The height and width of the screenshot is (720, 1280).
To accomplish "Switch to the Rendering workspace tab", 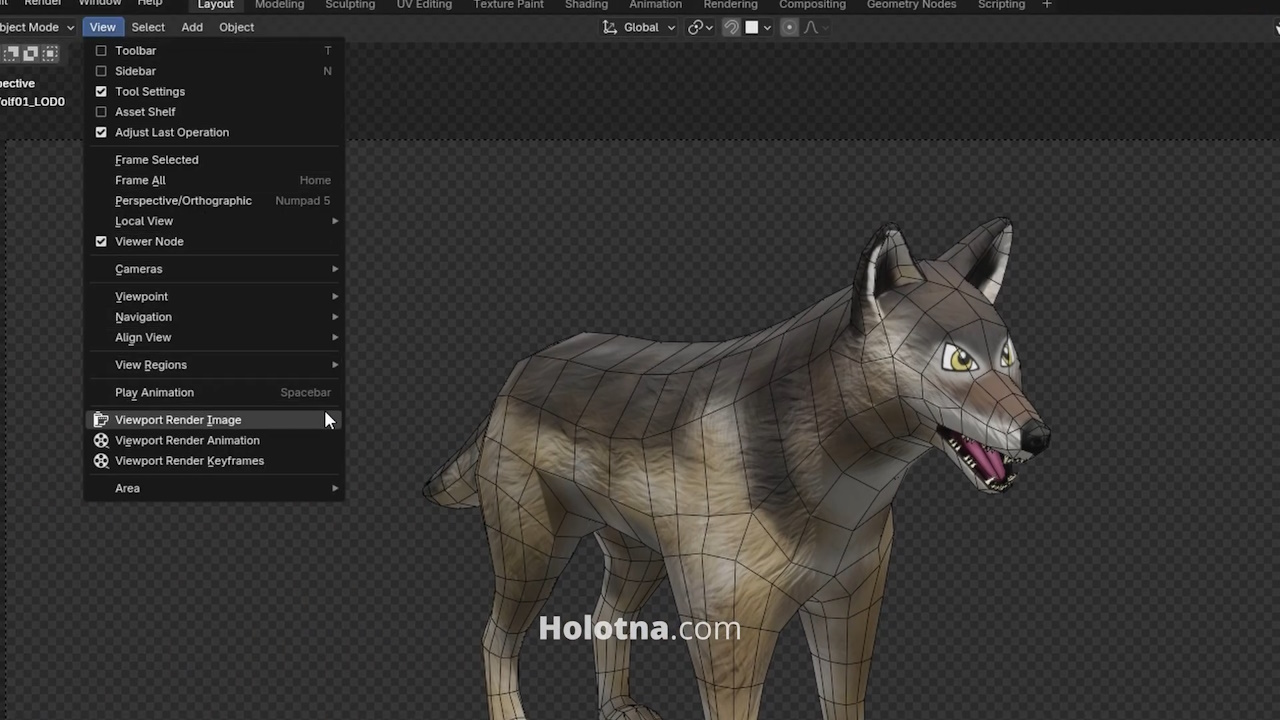I will (730, 5).
